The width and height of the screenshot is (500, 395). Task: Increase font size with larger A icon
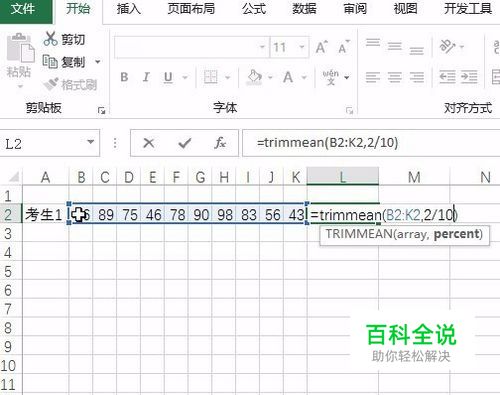[x=322, y=47]
